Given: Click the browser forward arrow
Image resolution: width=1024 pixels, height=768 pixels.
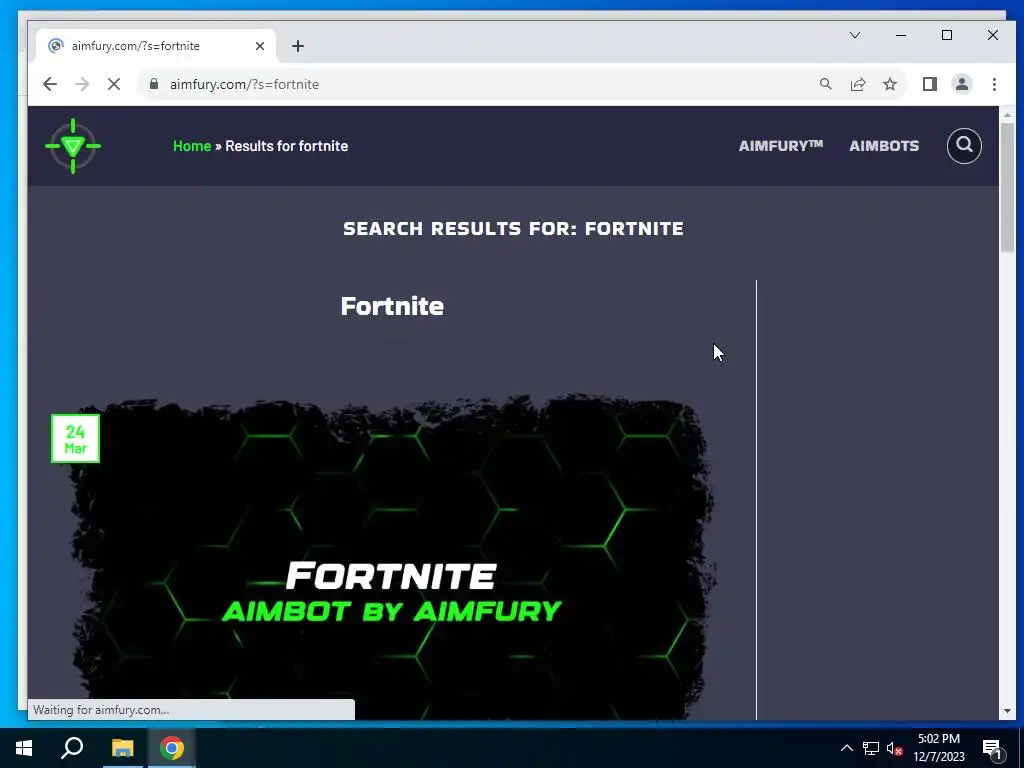Looking at the screenshot, I should (x=82, y=84).
